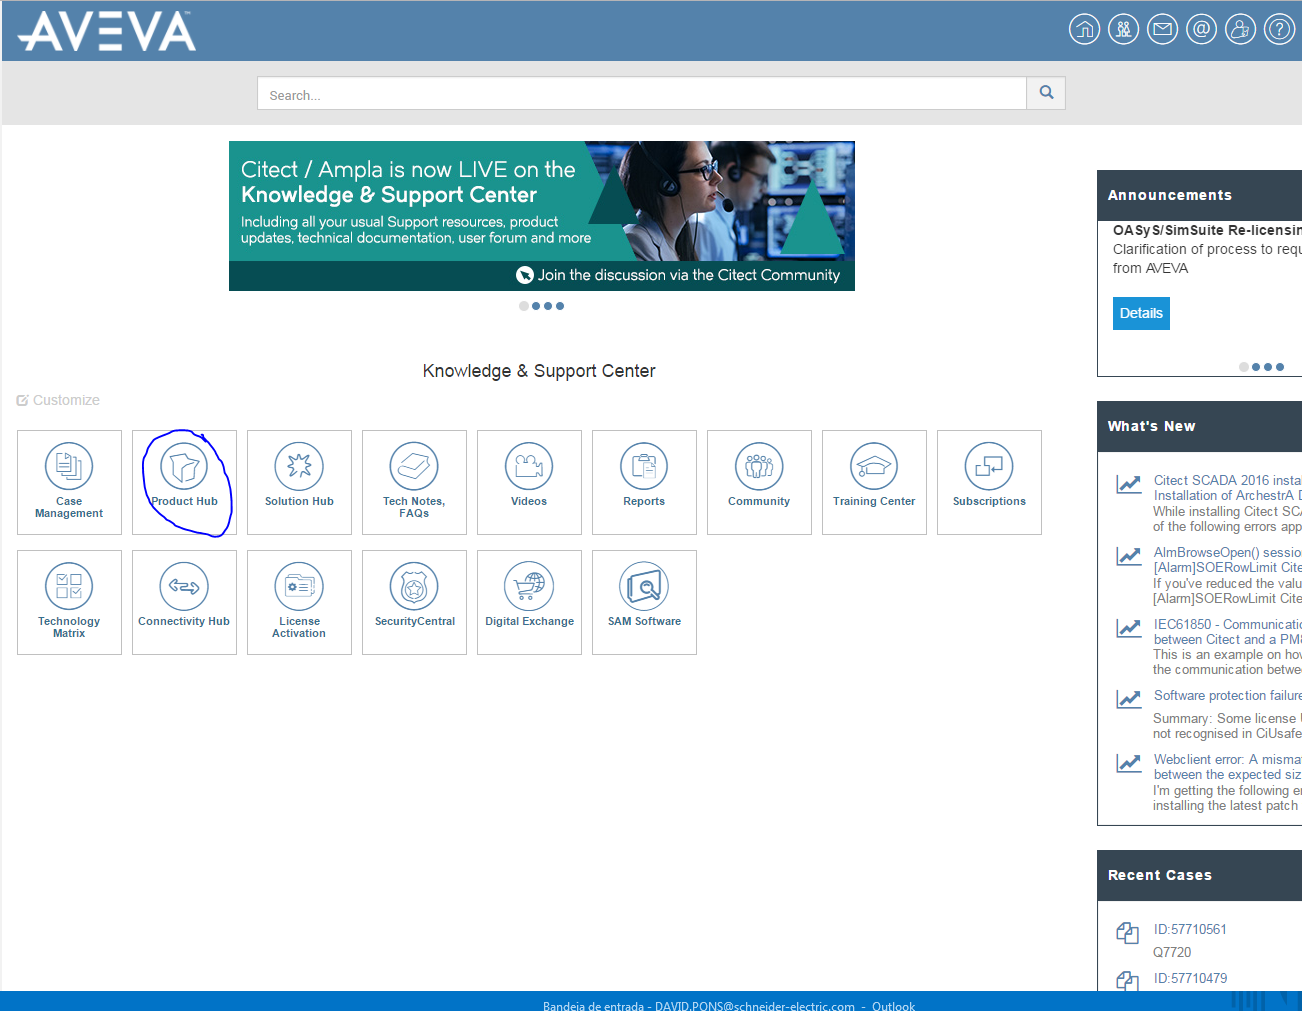Go to License Activation tile
Image resolution: width=1302 pixels, height=1011 pixels.
[x=299, y=602]
